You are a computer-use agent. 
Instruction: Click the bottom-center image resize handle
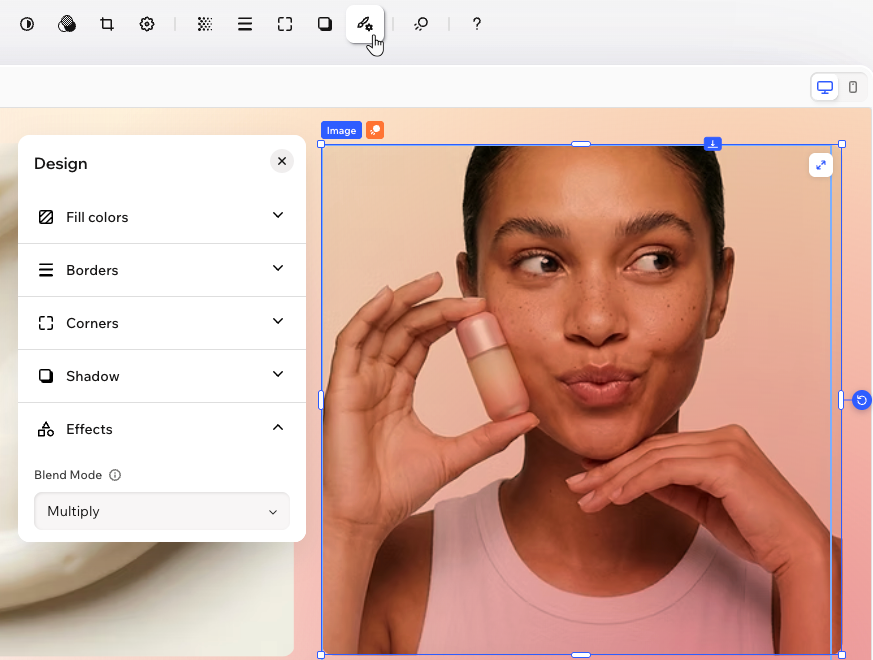click(x=581, y=655)
